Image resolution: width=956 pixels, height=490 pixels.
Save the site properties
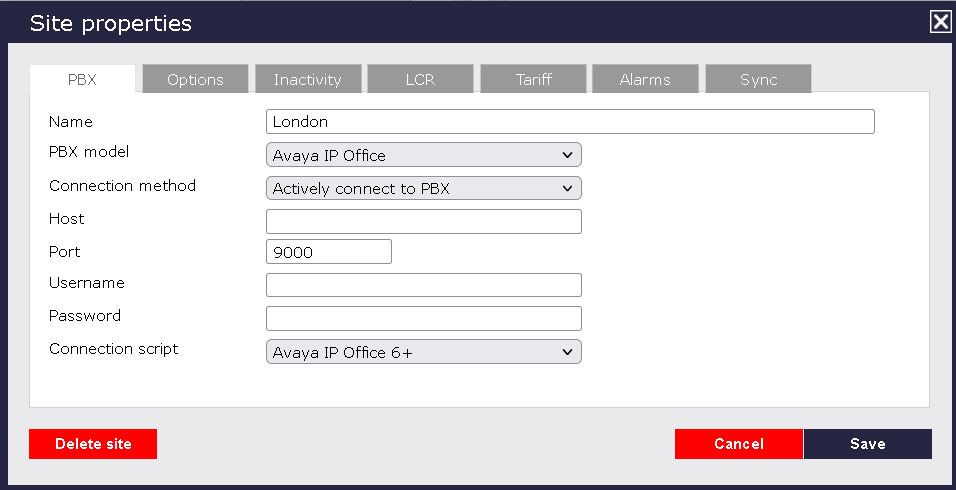click(x=867, y=444)
